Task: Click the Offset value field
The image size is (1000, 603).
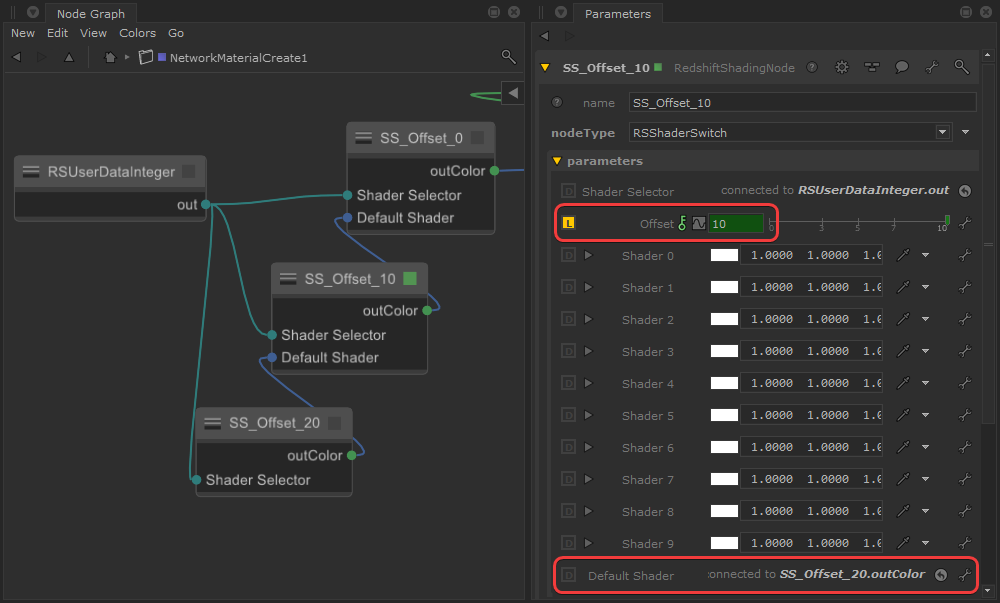Action: tap(736, 223)
